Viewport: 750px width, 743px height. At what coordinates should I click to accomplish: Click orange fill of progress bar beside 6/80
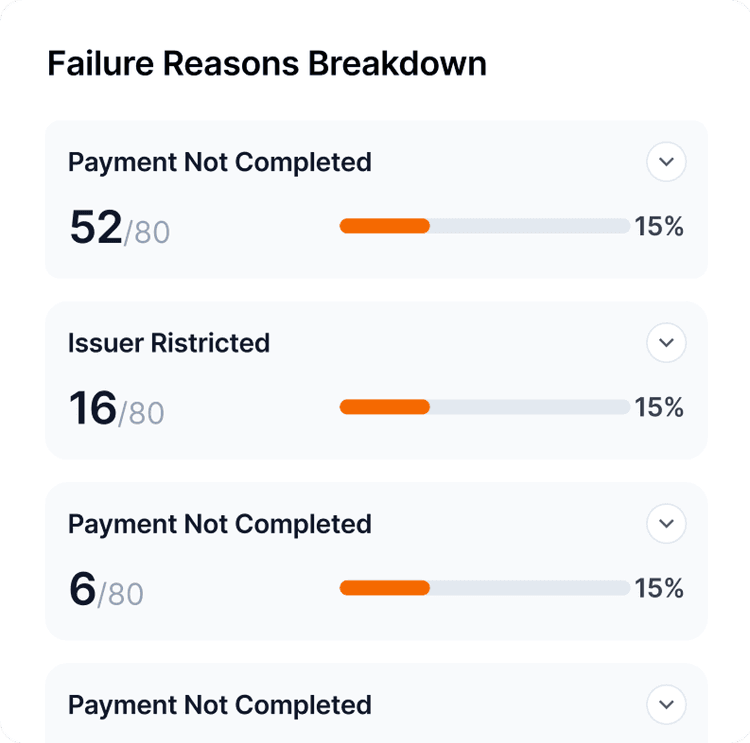tap(385, 588)
